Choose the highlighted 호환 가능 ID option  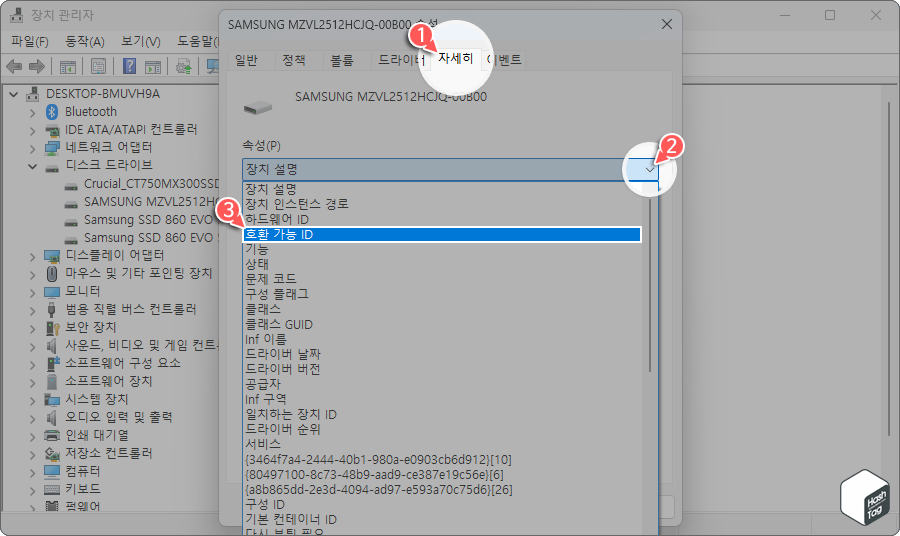(x=442, y=234)
